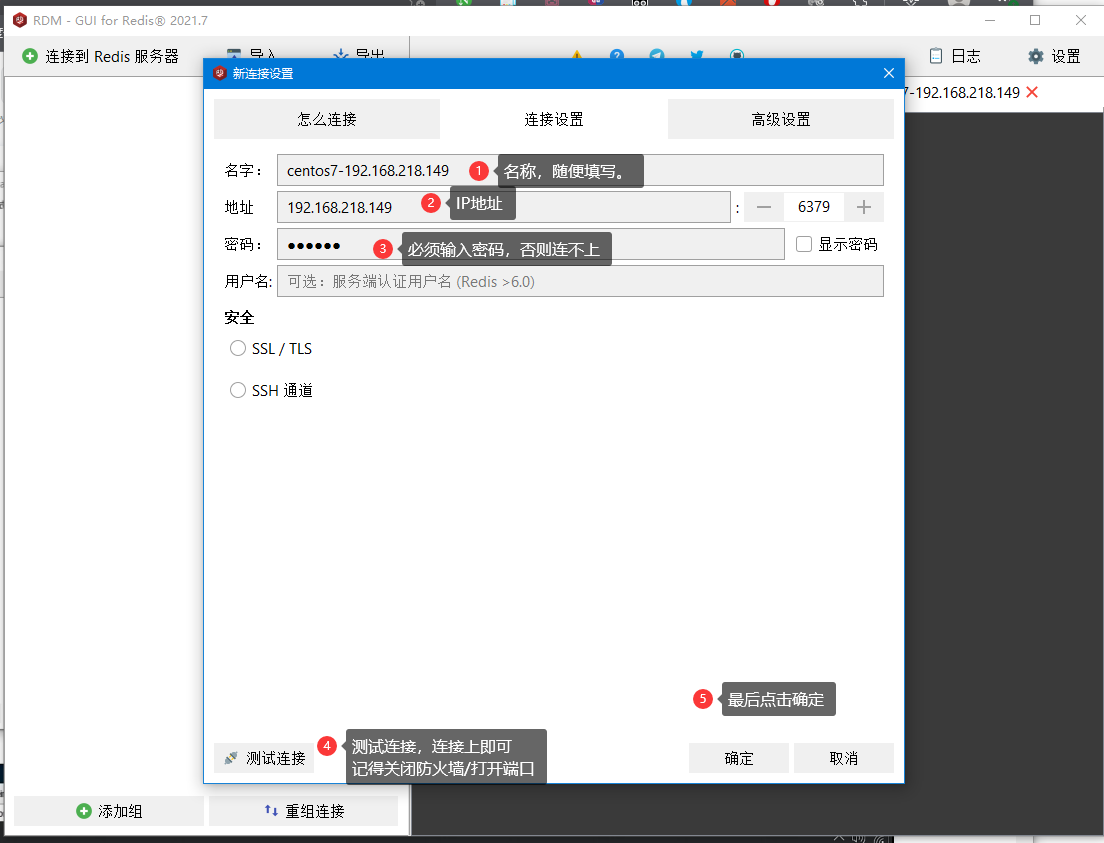The width and height of the screenshot is (1104, 843).
Task: Click the Twitter bird icon in toolbar
Action: pos(697,54)
